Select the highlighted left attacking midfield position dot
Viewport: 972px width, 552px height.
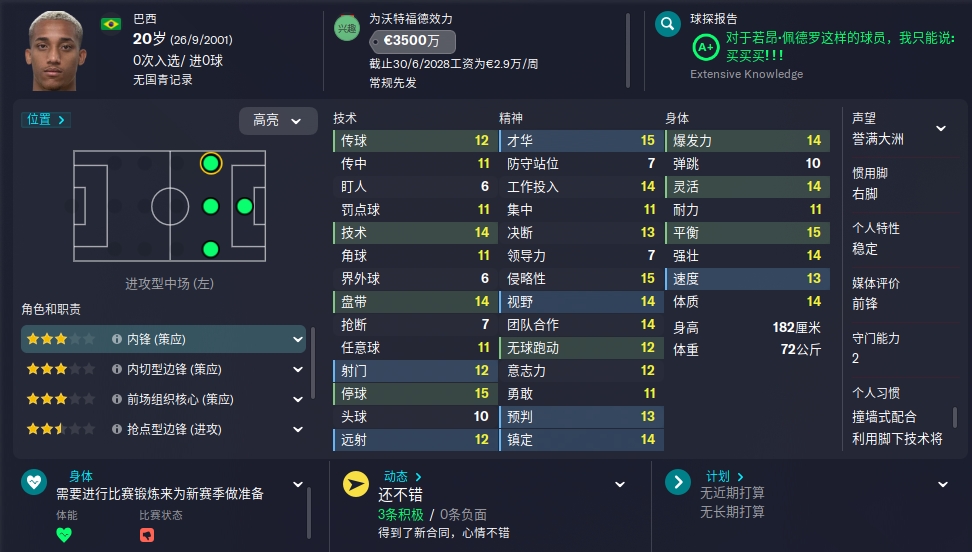pyautogui.click(x=211, y=164)
